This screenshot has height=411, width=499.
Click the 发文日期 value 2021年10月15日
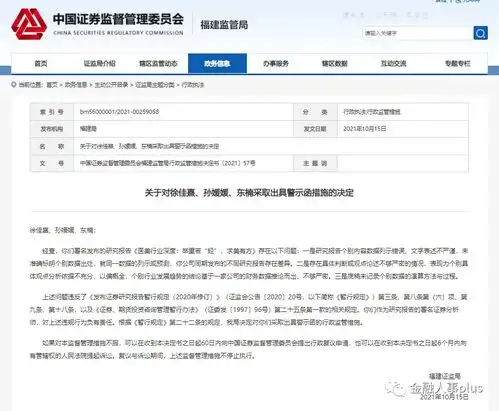365,129
